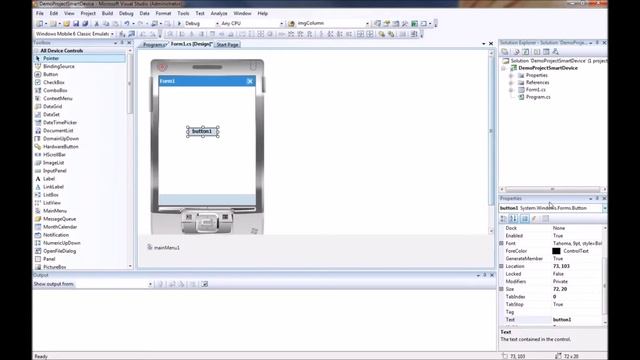640x360 pixels.
Task: Choose the Button control in Toolbox
Action: (51, 74)
